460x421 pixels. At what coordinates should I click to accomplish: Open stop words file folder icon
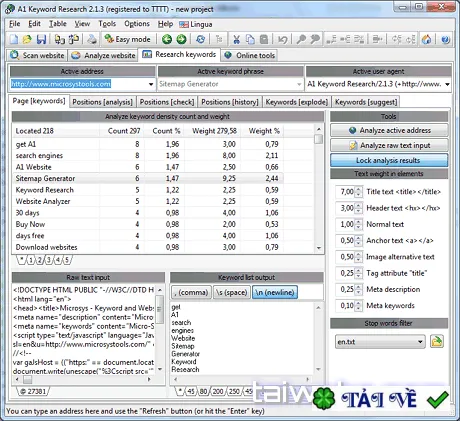(x=437, y=342)
